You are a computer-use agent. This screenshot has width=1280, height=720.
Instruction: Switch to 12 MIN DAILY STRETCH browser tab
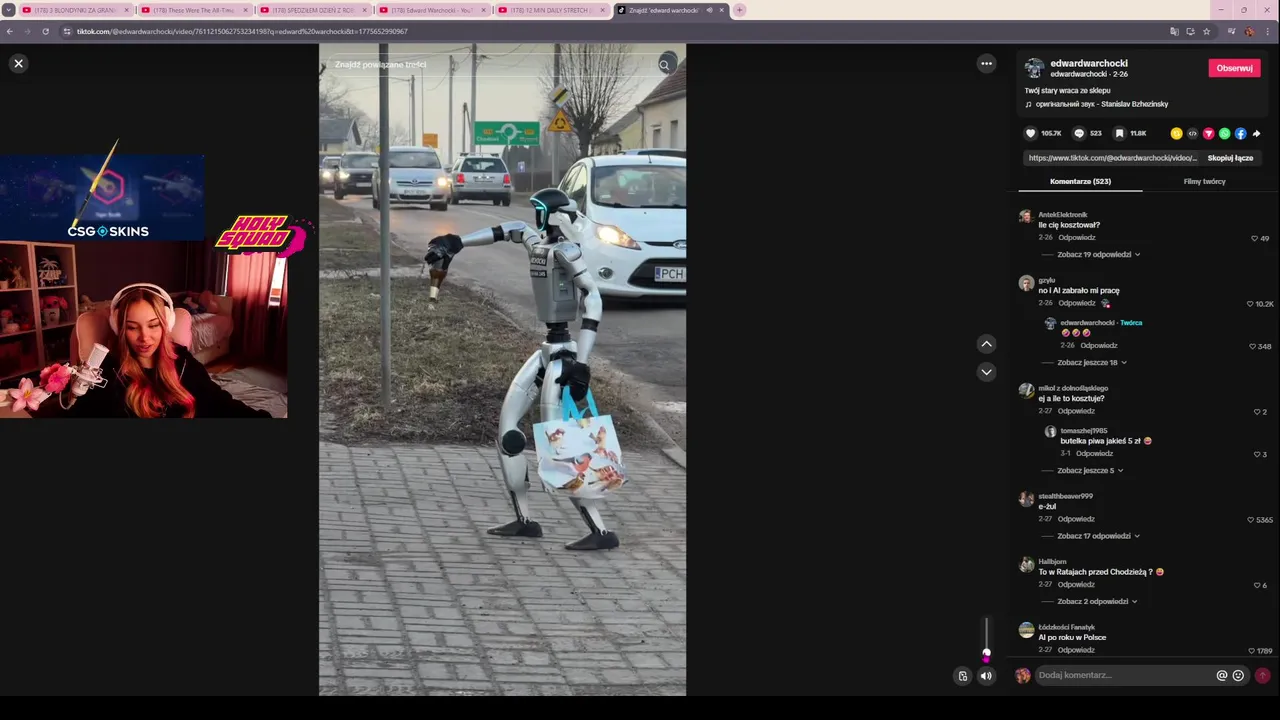(x=551, y=10)
